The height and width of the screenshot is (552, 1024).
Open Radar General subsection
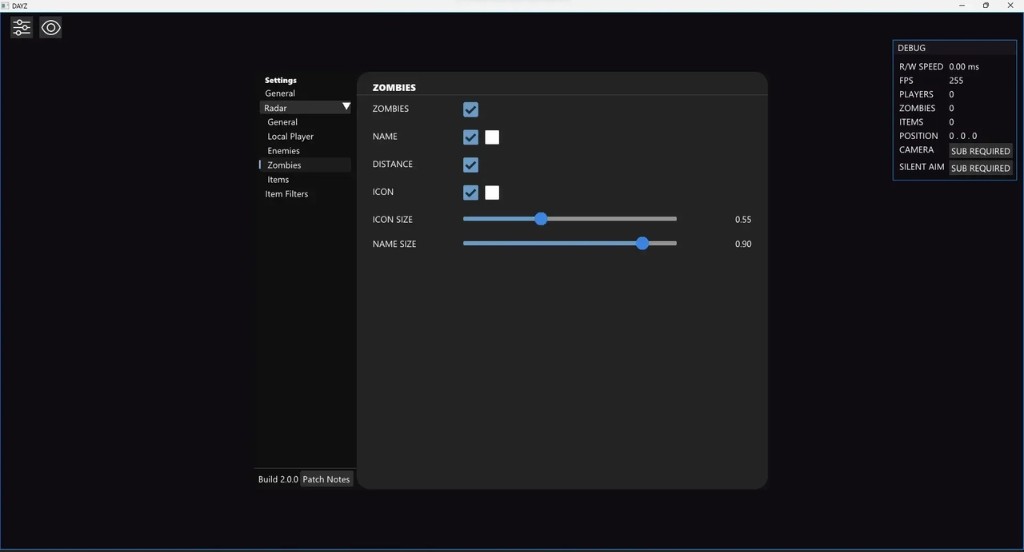pos(282,122)
